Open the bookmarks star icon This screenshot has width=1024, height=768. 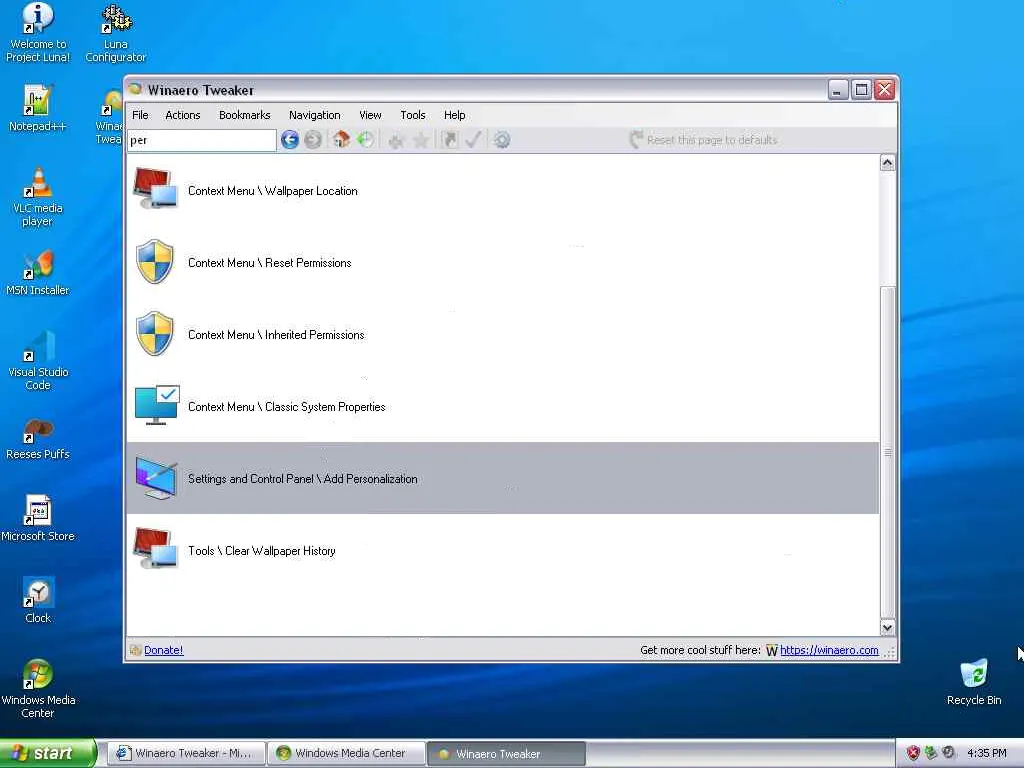[421, 140]
